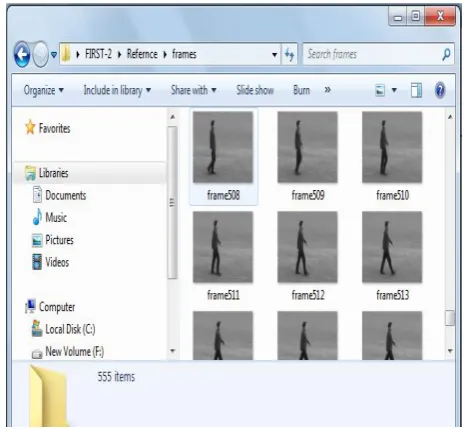Click the Local Disk (C:) drive icon
This screenshot has height=430, width=465.
point(37,328)
